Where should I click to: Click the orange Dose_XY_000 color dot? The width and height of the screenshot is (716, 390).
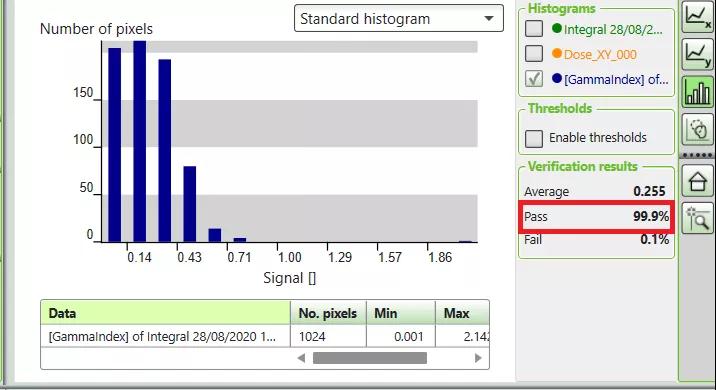[x=557, y=53]
